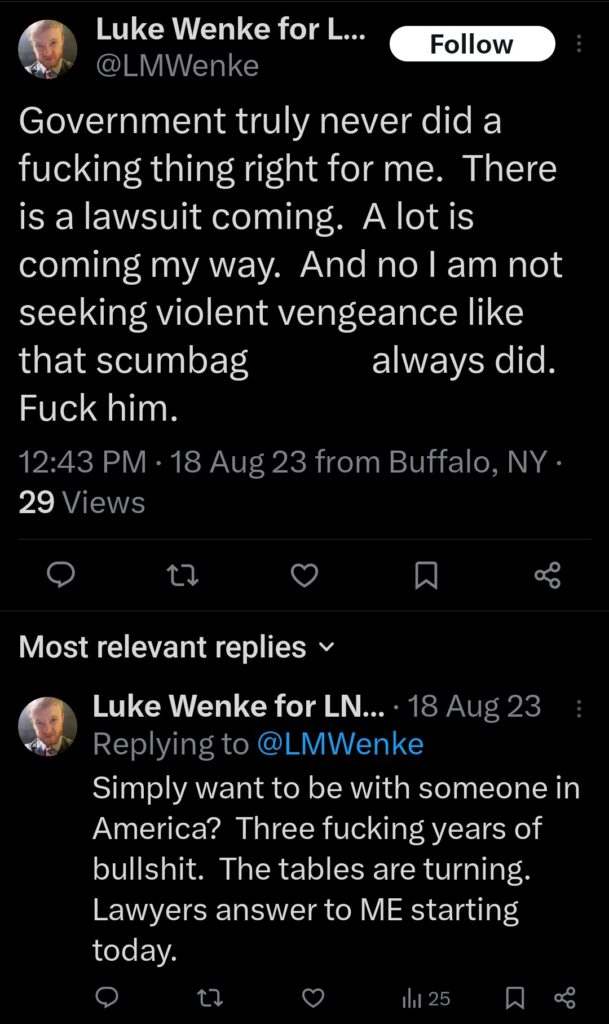
Task: Bookmark the main tweet
Action: [x=428, y=575]
